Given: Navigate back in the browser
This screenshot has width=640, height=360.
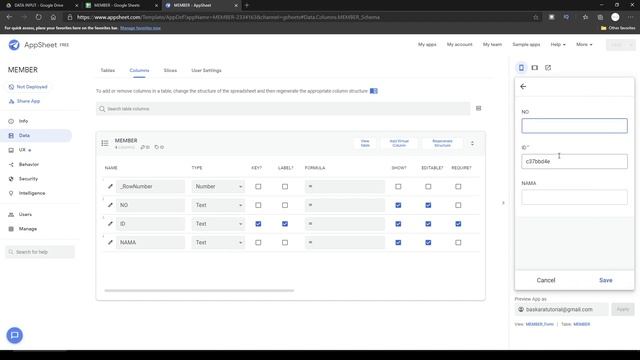Looking at the screenshot, I should click(x=9, y=17).
